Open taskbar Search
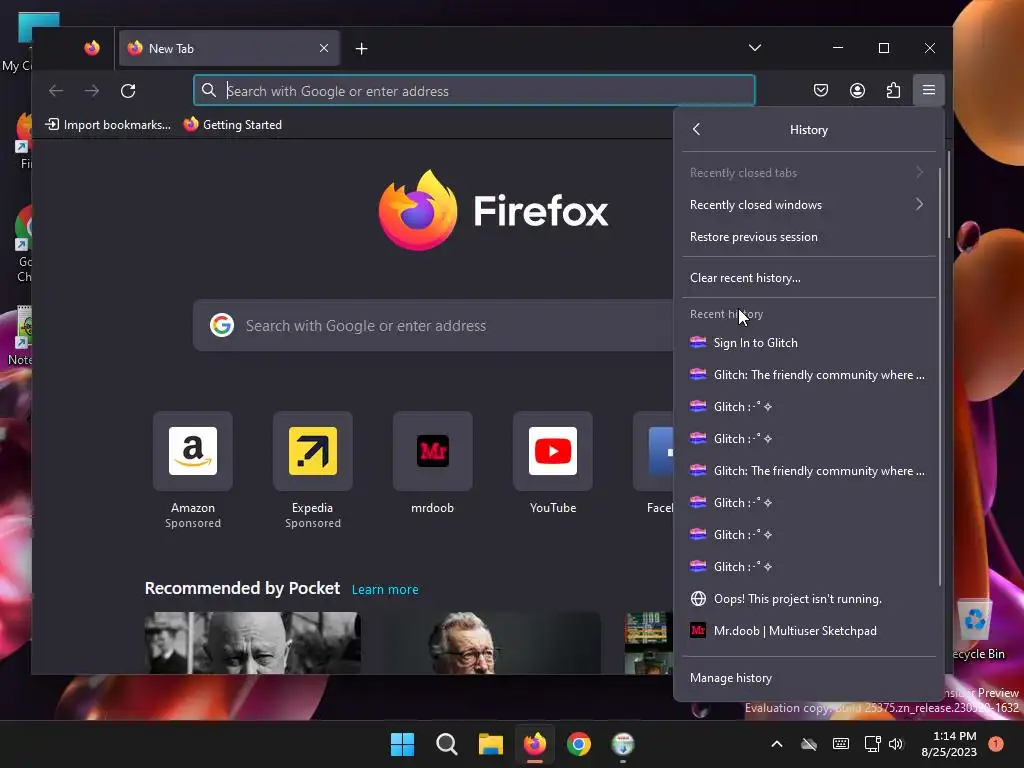This screenshot has width=1024, height=768. pos(447,744)
